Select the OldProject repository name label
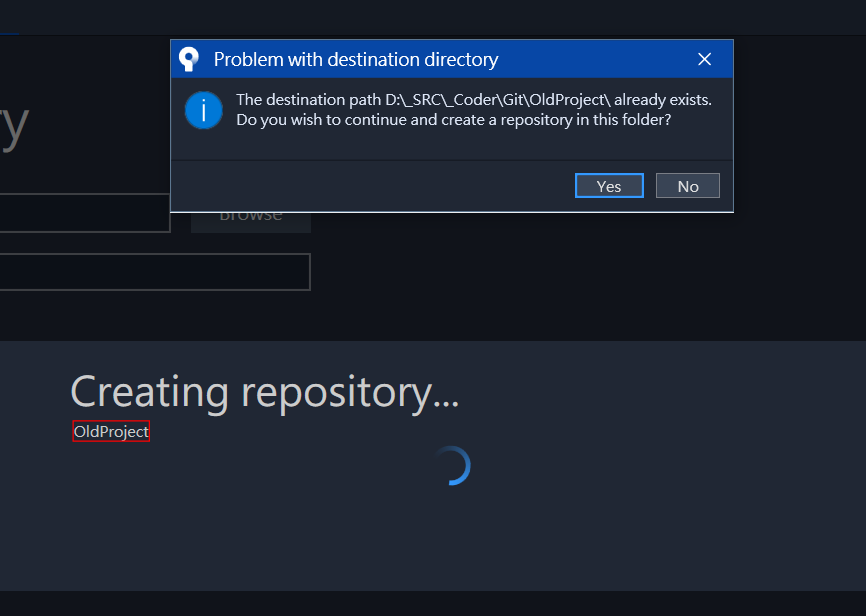The image size is (866, 616). pos(111,432)
